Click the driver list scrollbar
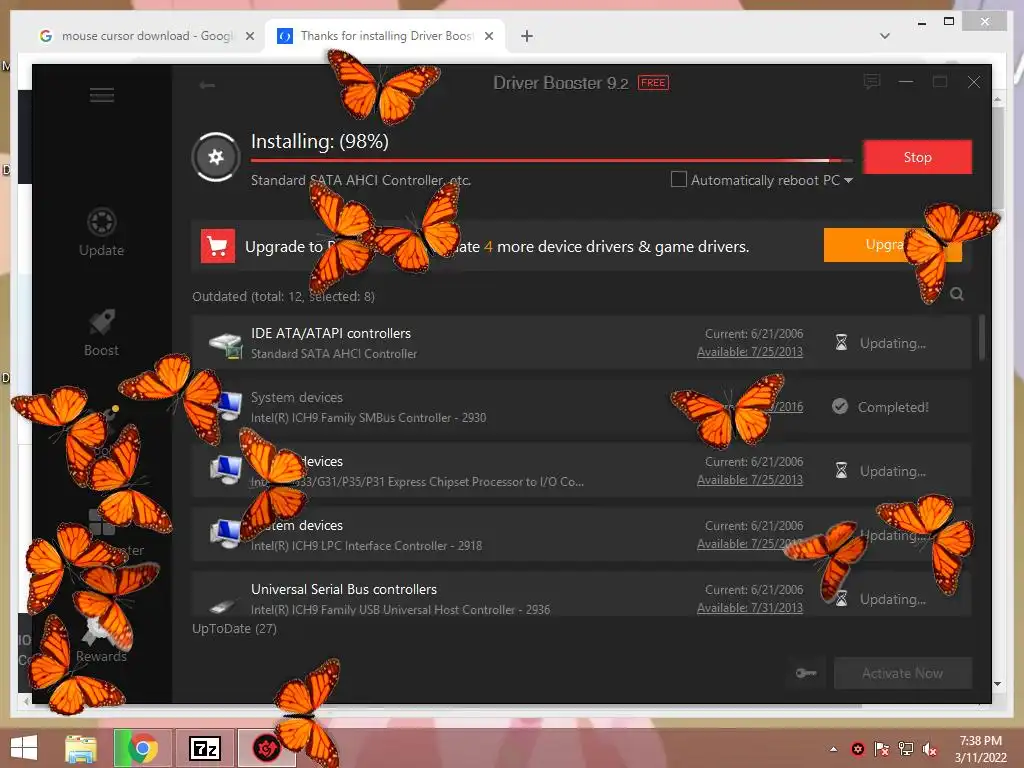 point(982,337)
